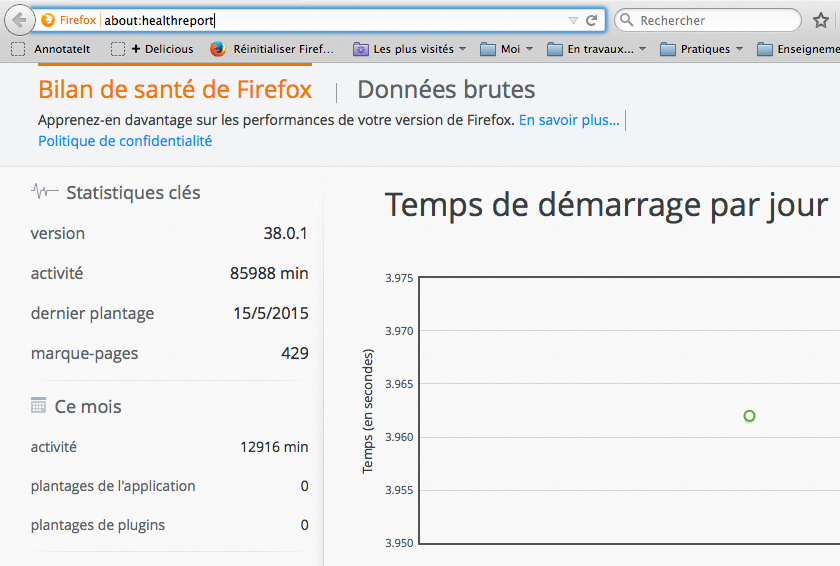Click the Pratiques folder icon
This screenshot has height=566, width=840.
click(668, 50)
